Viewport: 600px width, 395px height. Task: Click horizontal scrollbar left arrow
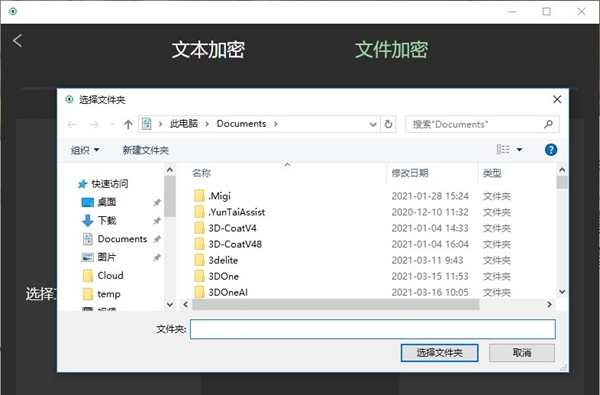pyautogui.click(x=186, y=305)
